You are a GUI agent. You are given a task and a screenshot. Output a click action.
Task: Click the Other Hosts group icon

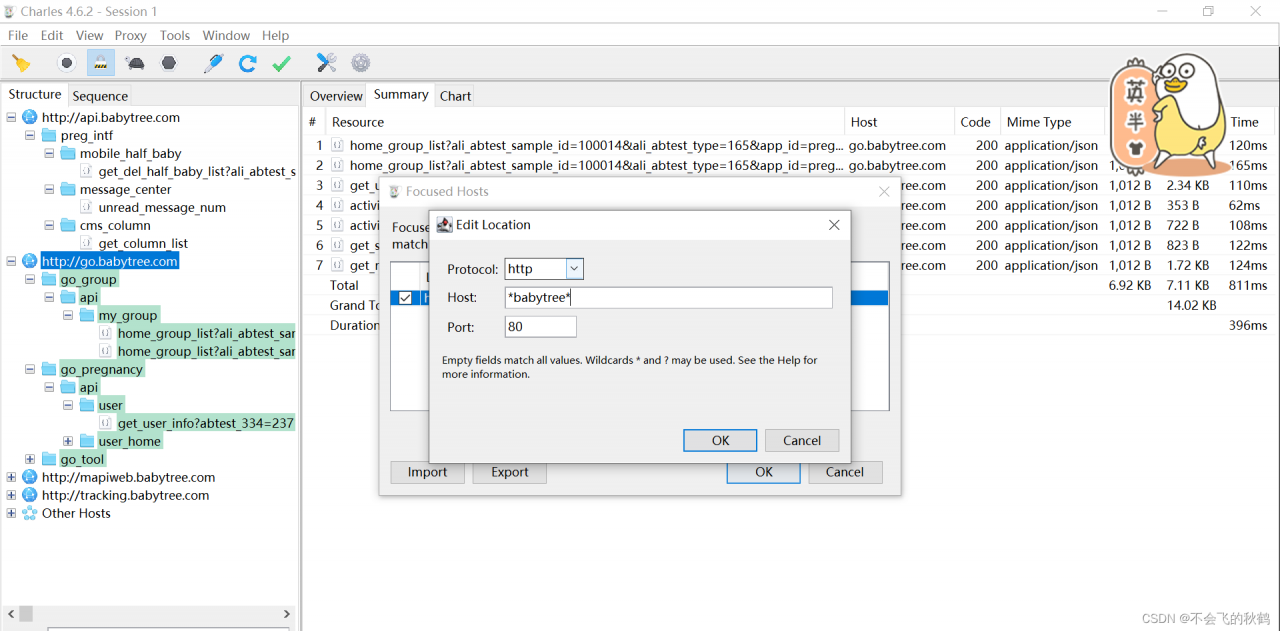click(x=30, y=513)
